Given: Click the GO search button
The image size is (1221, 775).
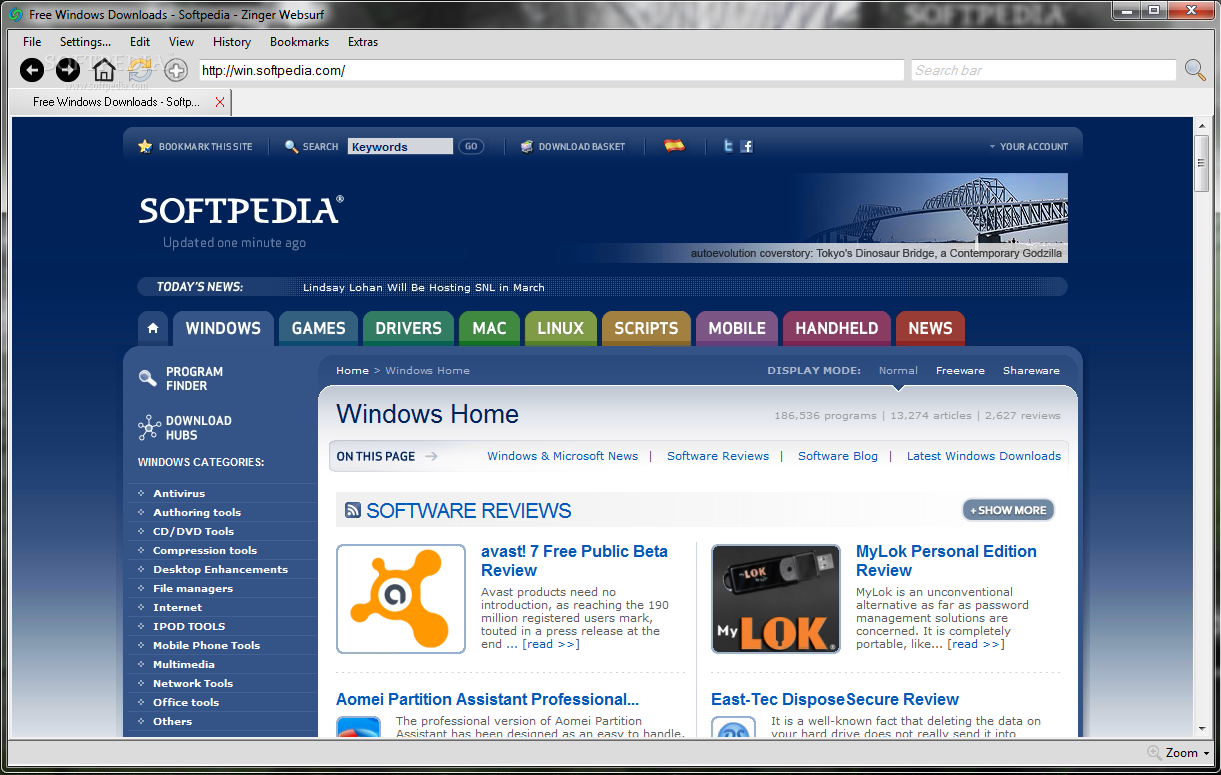Looking at the screenshot, I should coord(471,146).
